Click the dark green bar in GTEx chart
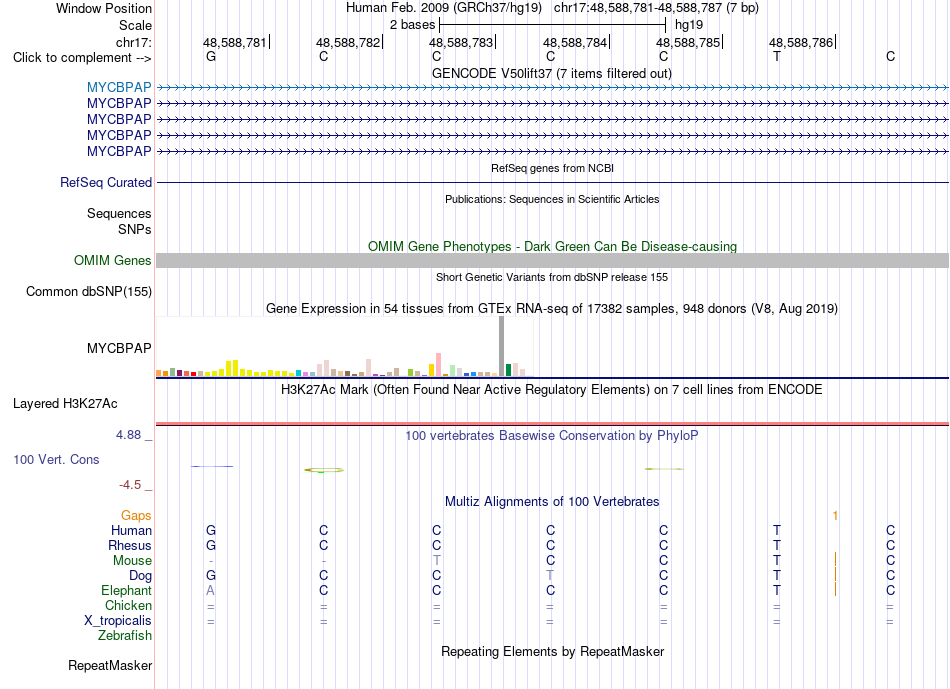This screenshot has height=689, width=950. pos(508,370)
